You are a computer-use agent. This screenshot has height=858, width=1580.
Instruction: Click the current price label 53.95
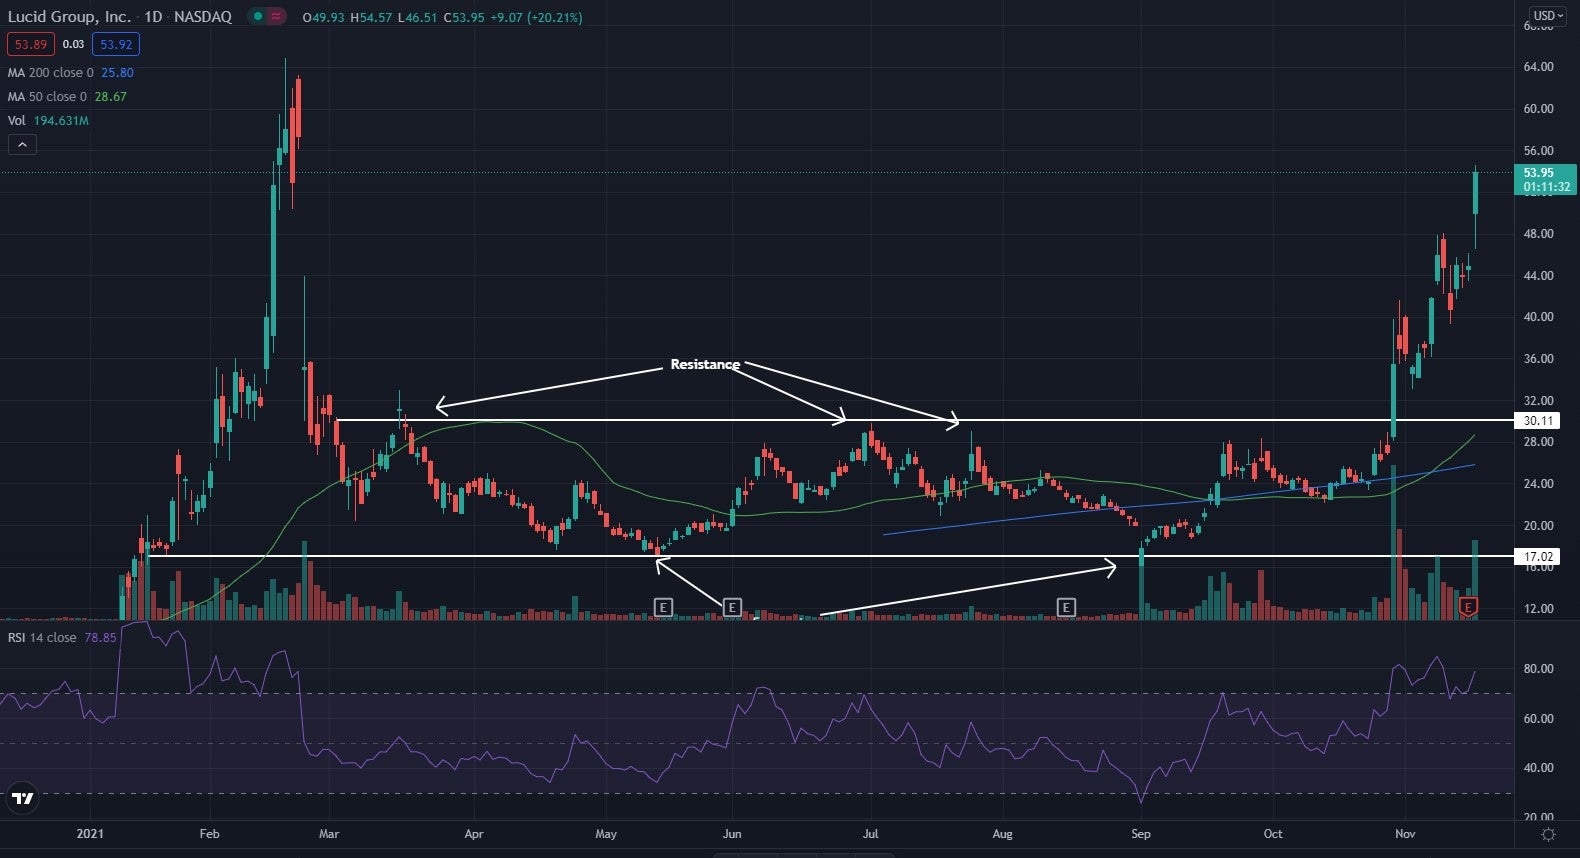point(1546,179)
